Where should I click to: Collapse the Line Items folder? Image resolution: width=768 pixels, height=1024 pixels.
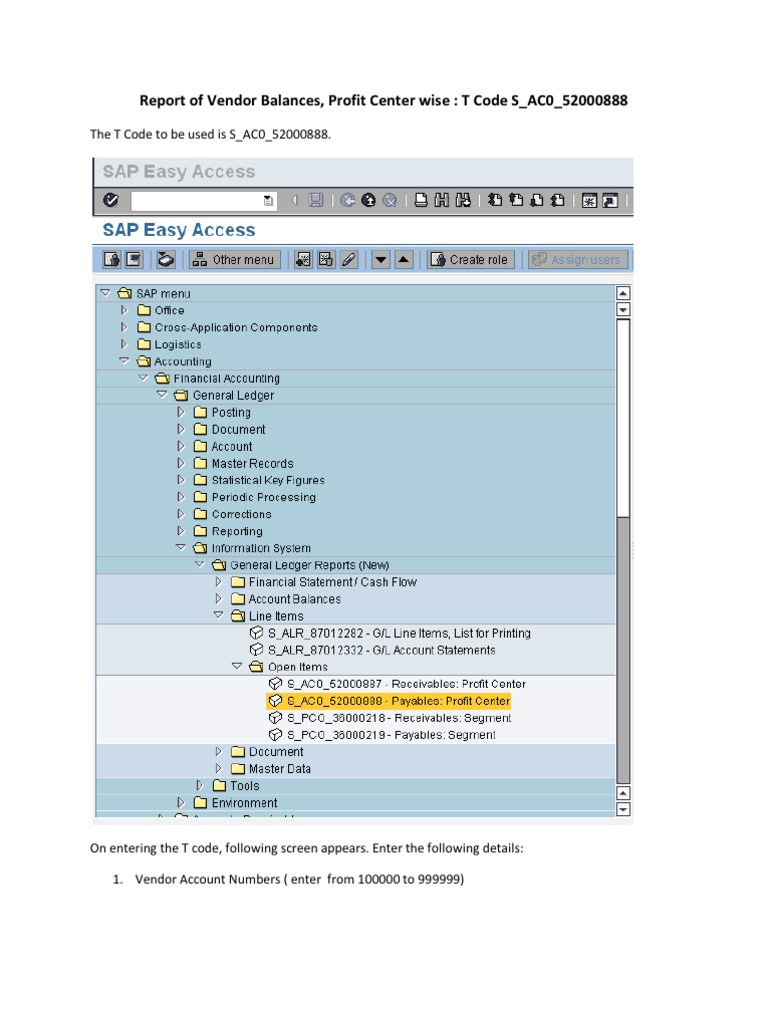pyautogui.click(x=219, y=615)
